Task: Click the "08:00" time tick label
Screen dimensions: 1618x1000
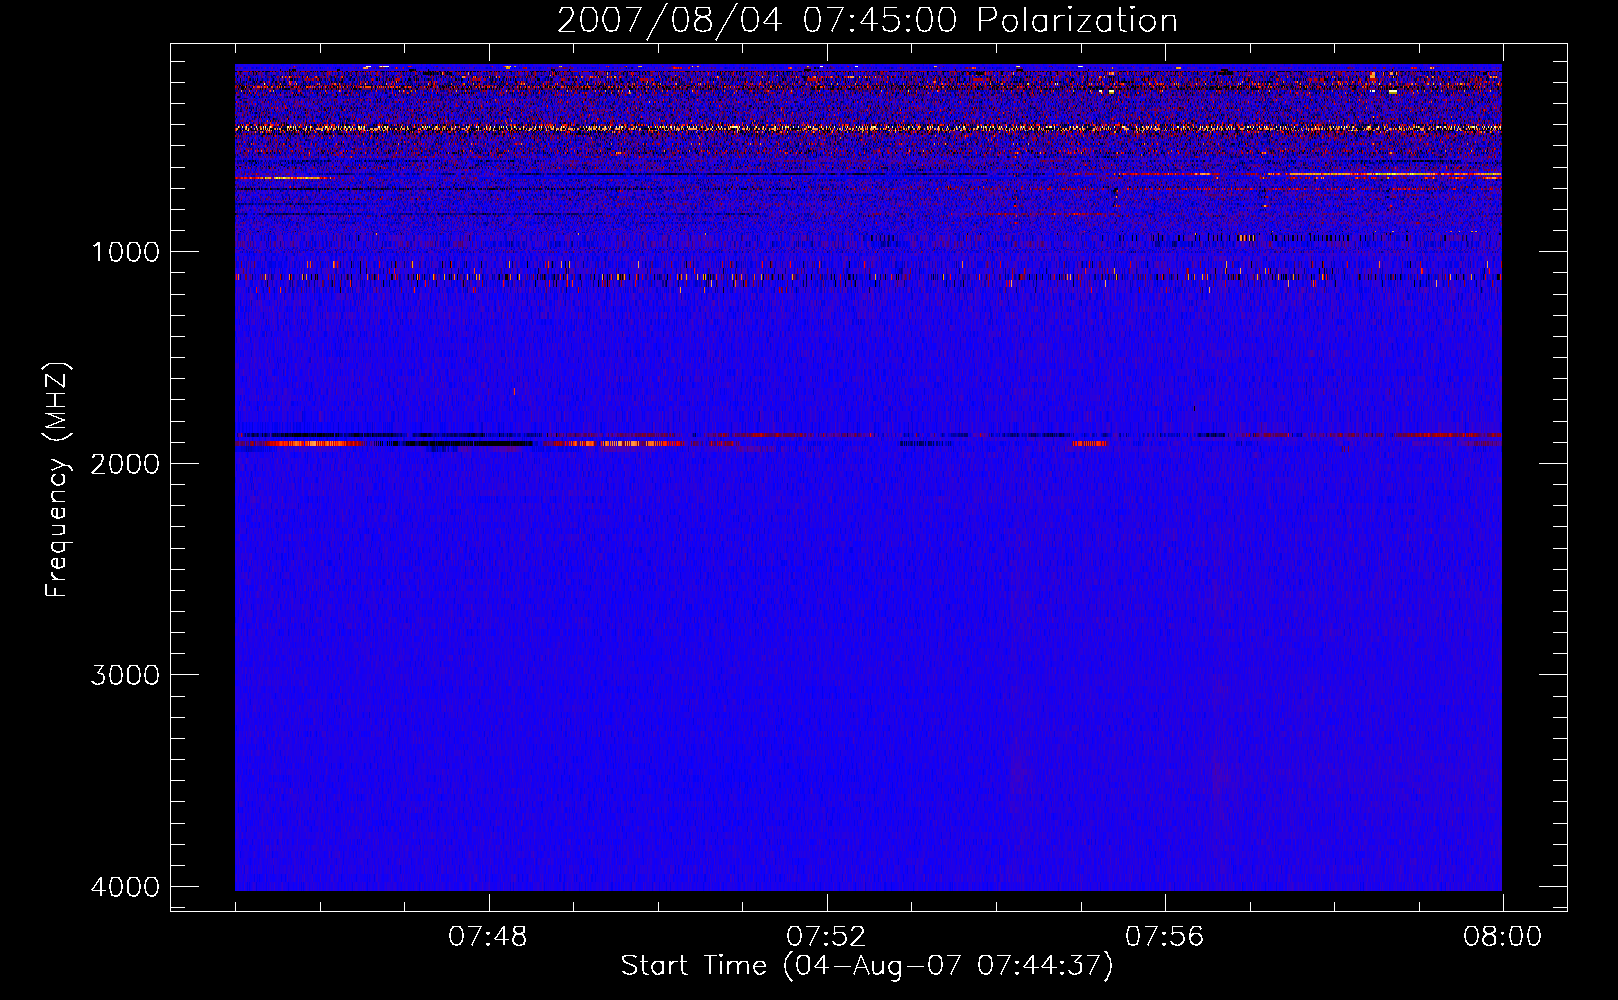Action: tap(1503, 937)
